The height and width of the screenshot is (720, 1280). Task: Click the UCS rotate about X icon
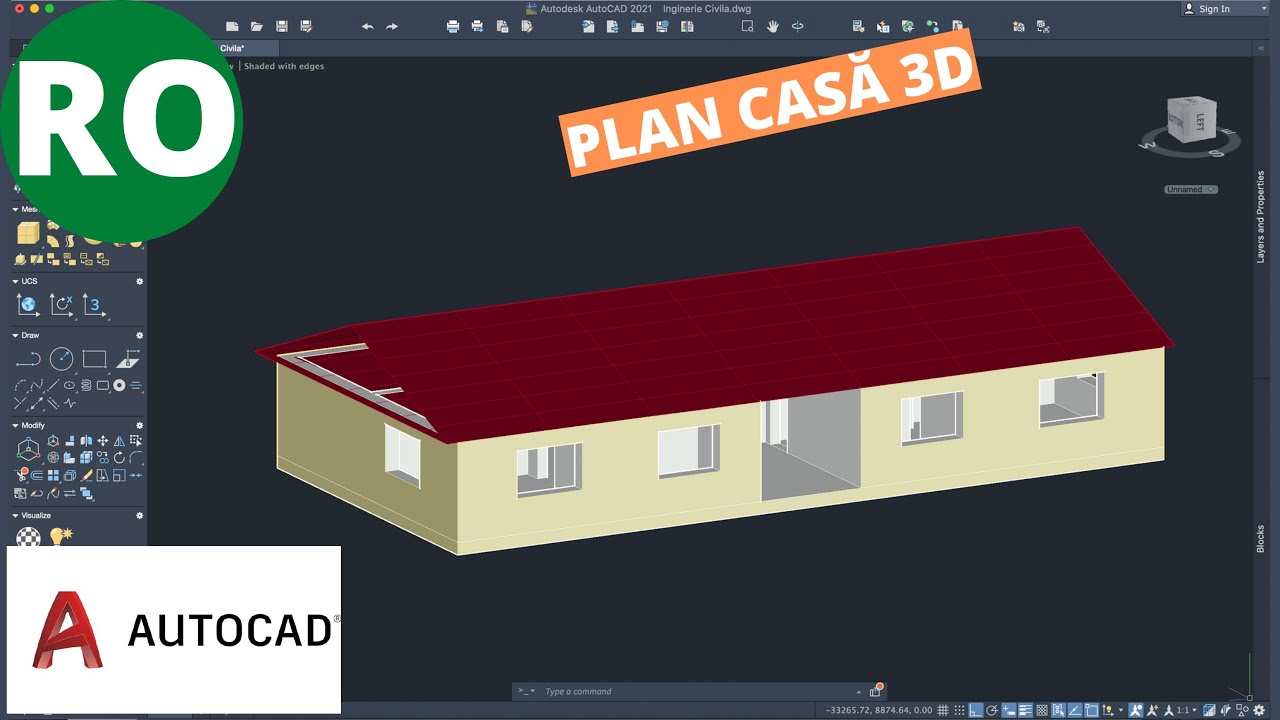(61, 305)
